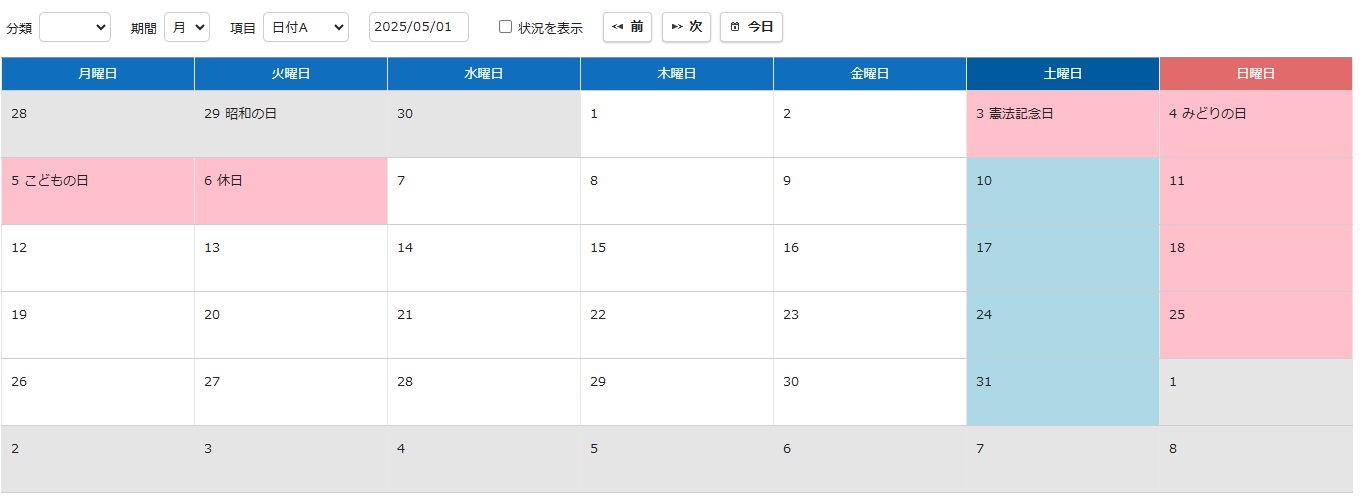The width and height of the screenshot is (1361, 497).
Task: Click the 日曜日 column header
Action: (1256, 74)
